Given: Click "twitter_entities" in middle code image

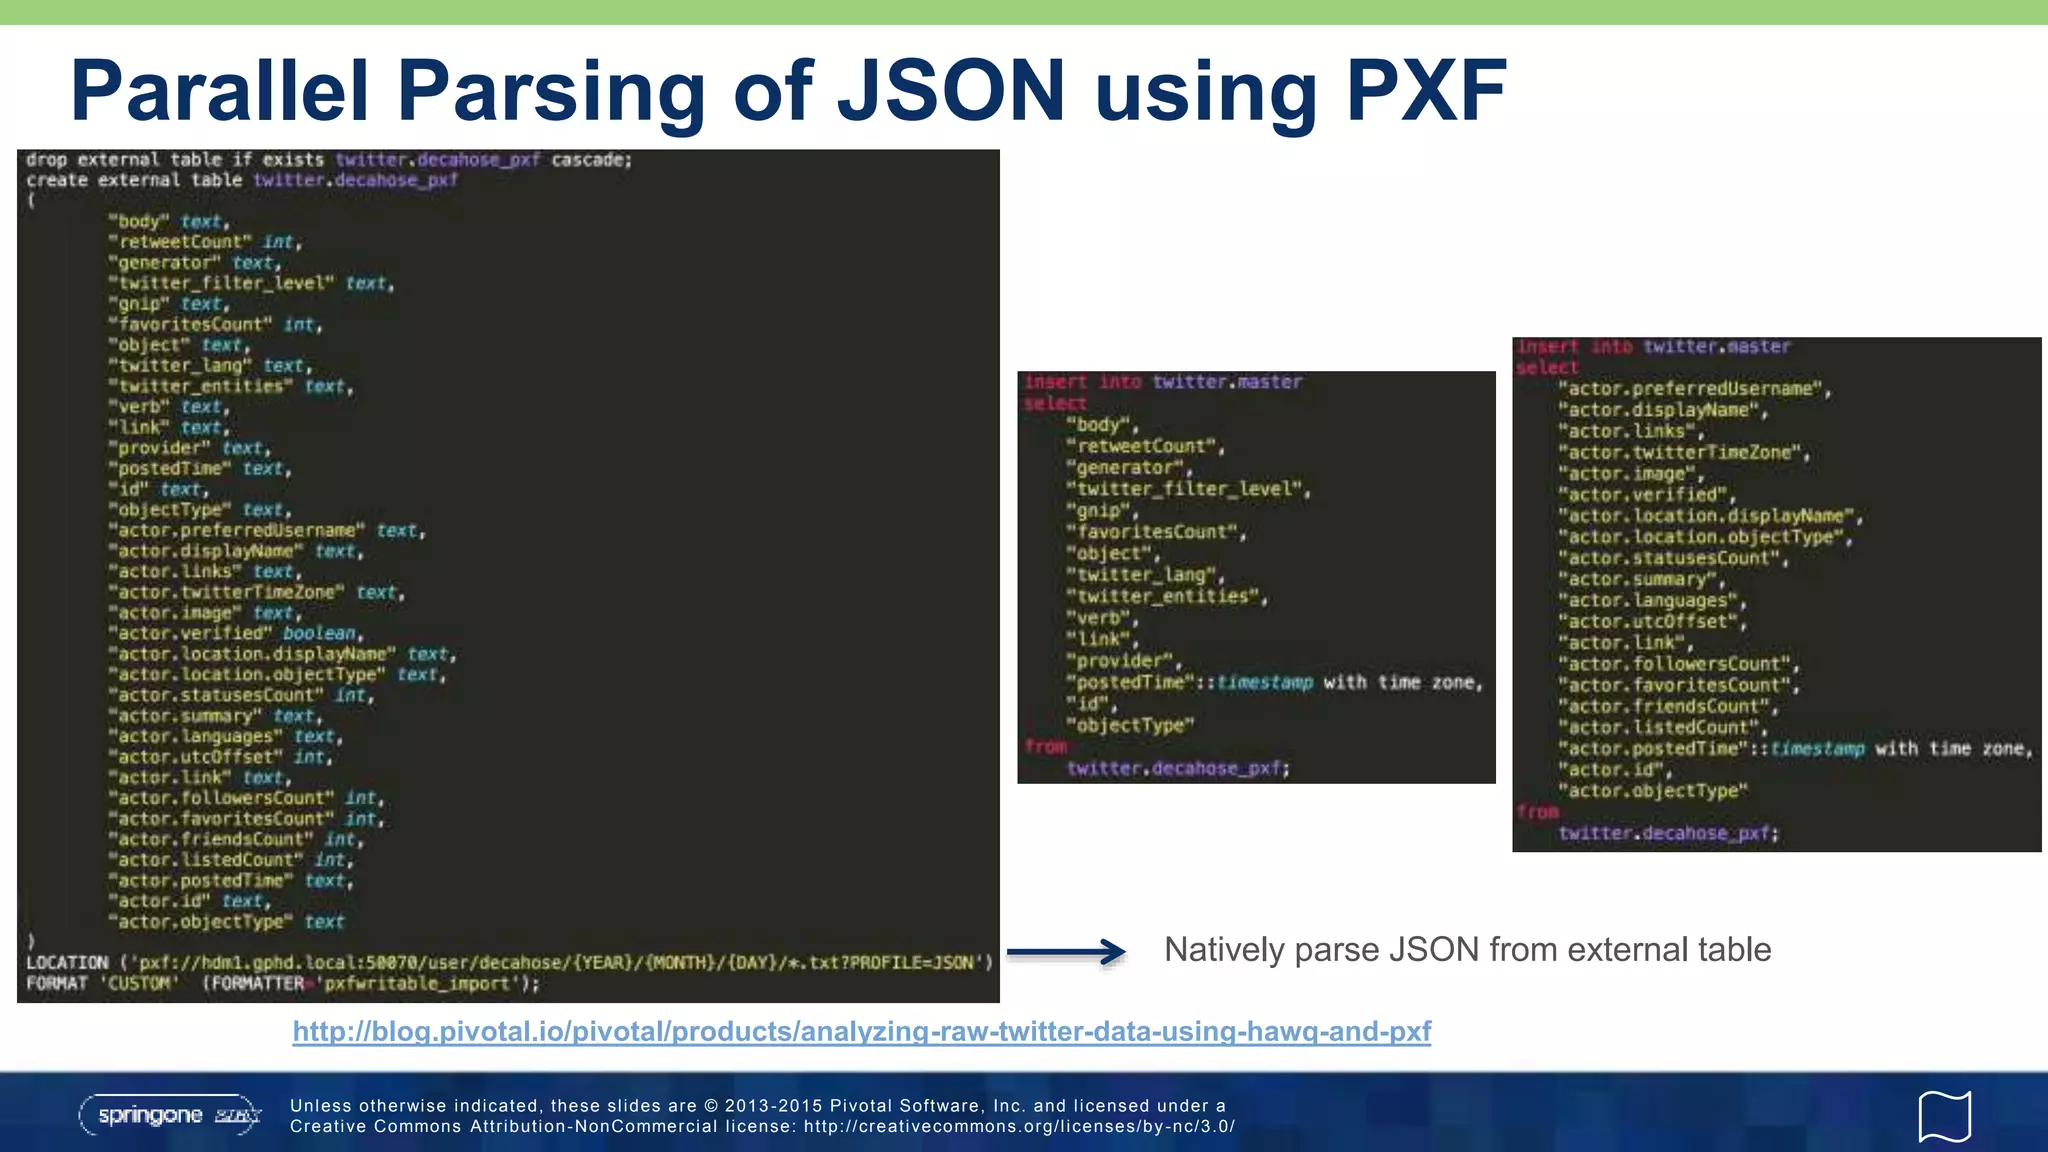Looking at the screenshot, I should click(1167, 596).
